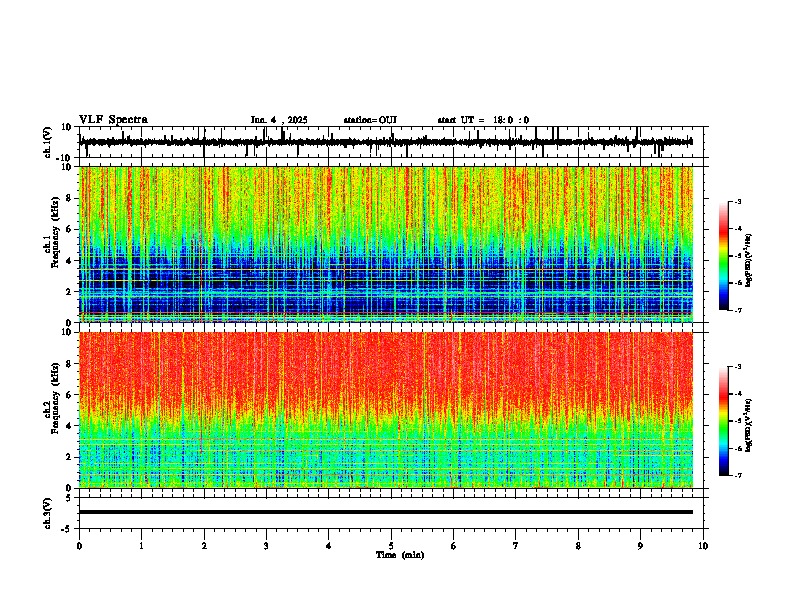Click the time axis tick label "8"
The image size is (792, 612).
pyautogui.click(x=578, y=546)
